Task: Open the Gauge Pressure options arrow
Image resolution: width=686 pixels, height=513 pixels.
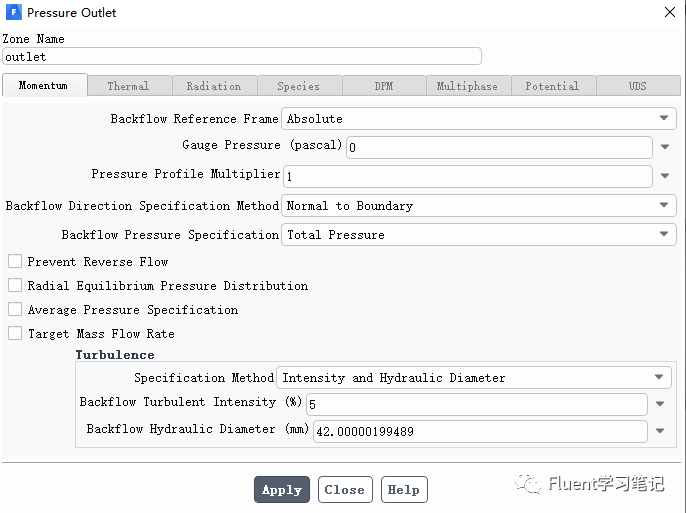Action: (665, 147)
